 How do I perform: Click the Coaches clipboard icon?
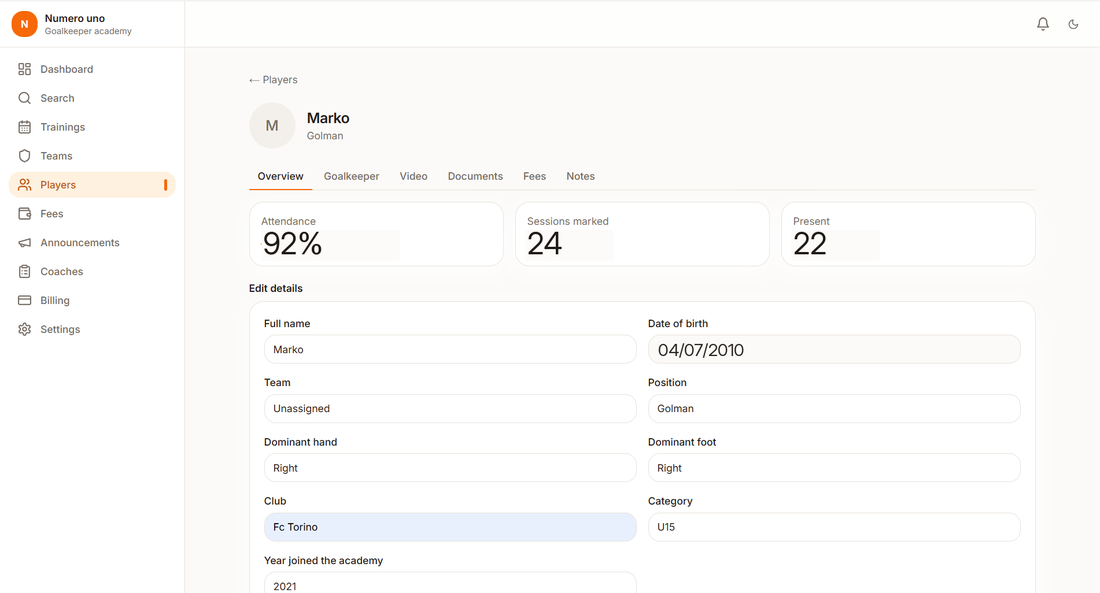click(25, 272)
